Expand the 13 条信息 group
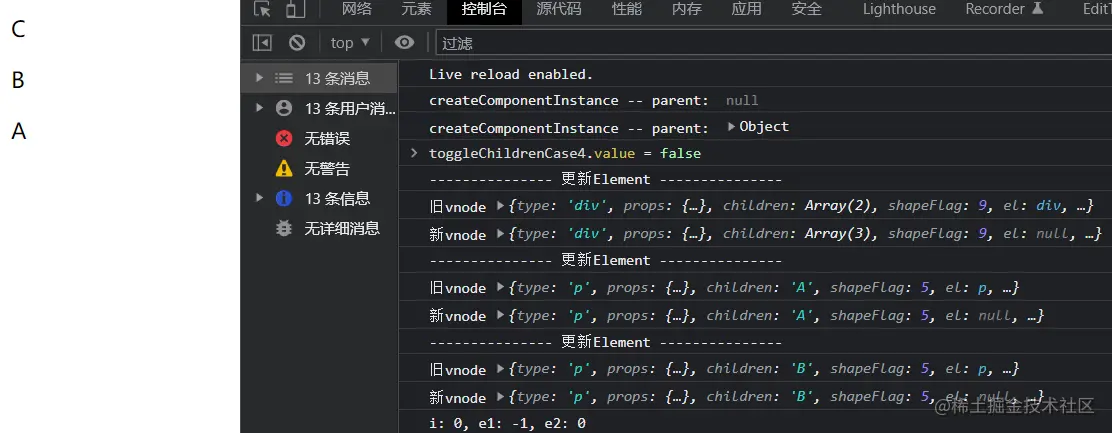The height and width of the screenshot is (433, 1112). [260, 198]
